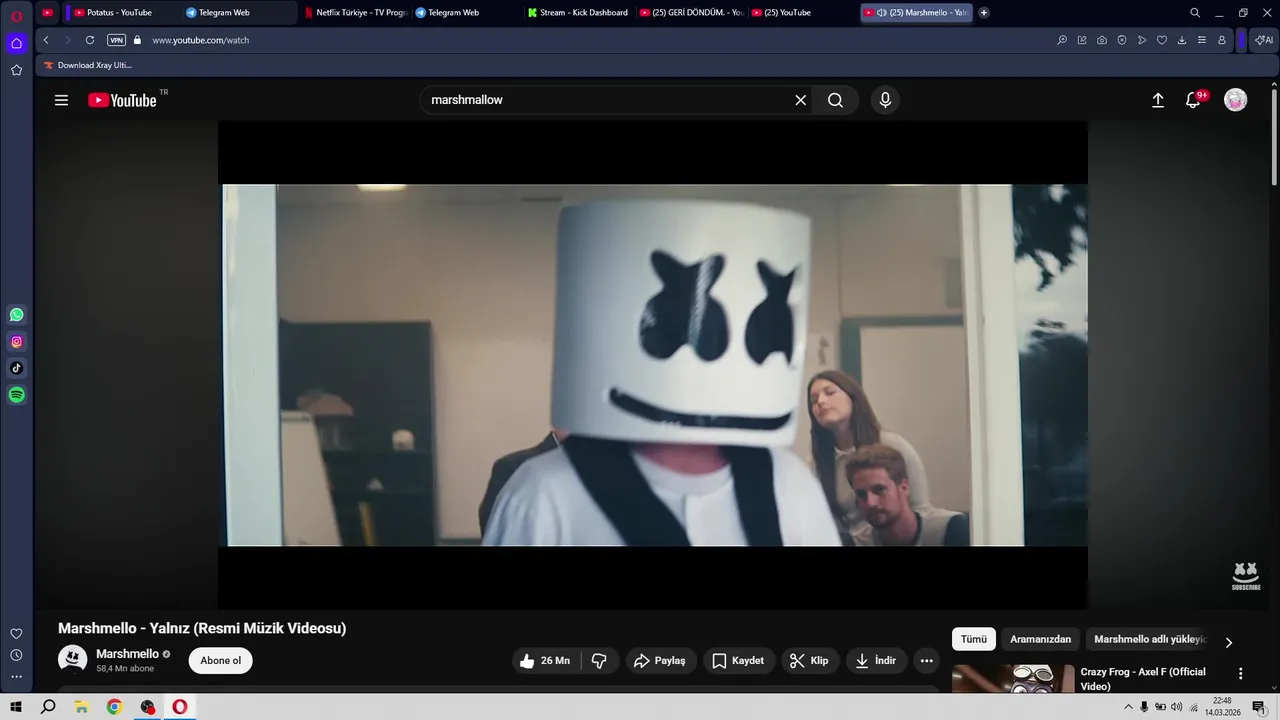This screenshot has height=720, width=1280.
Task: Subscribe with the Abone ol button
Action: click(x=220, y=660)
